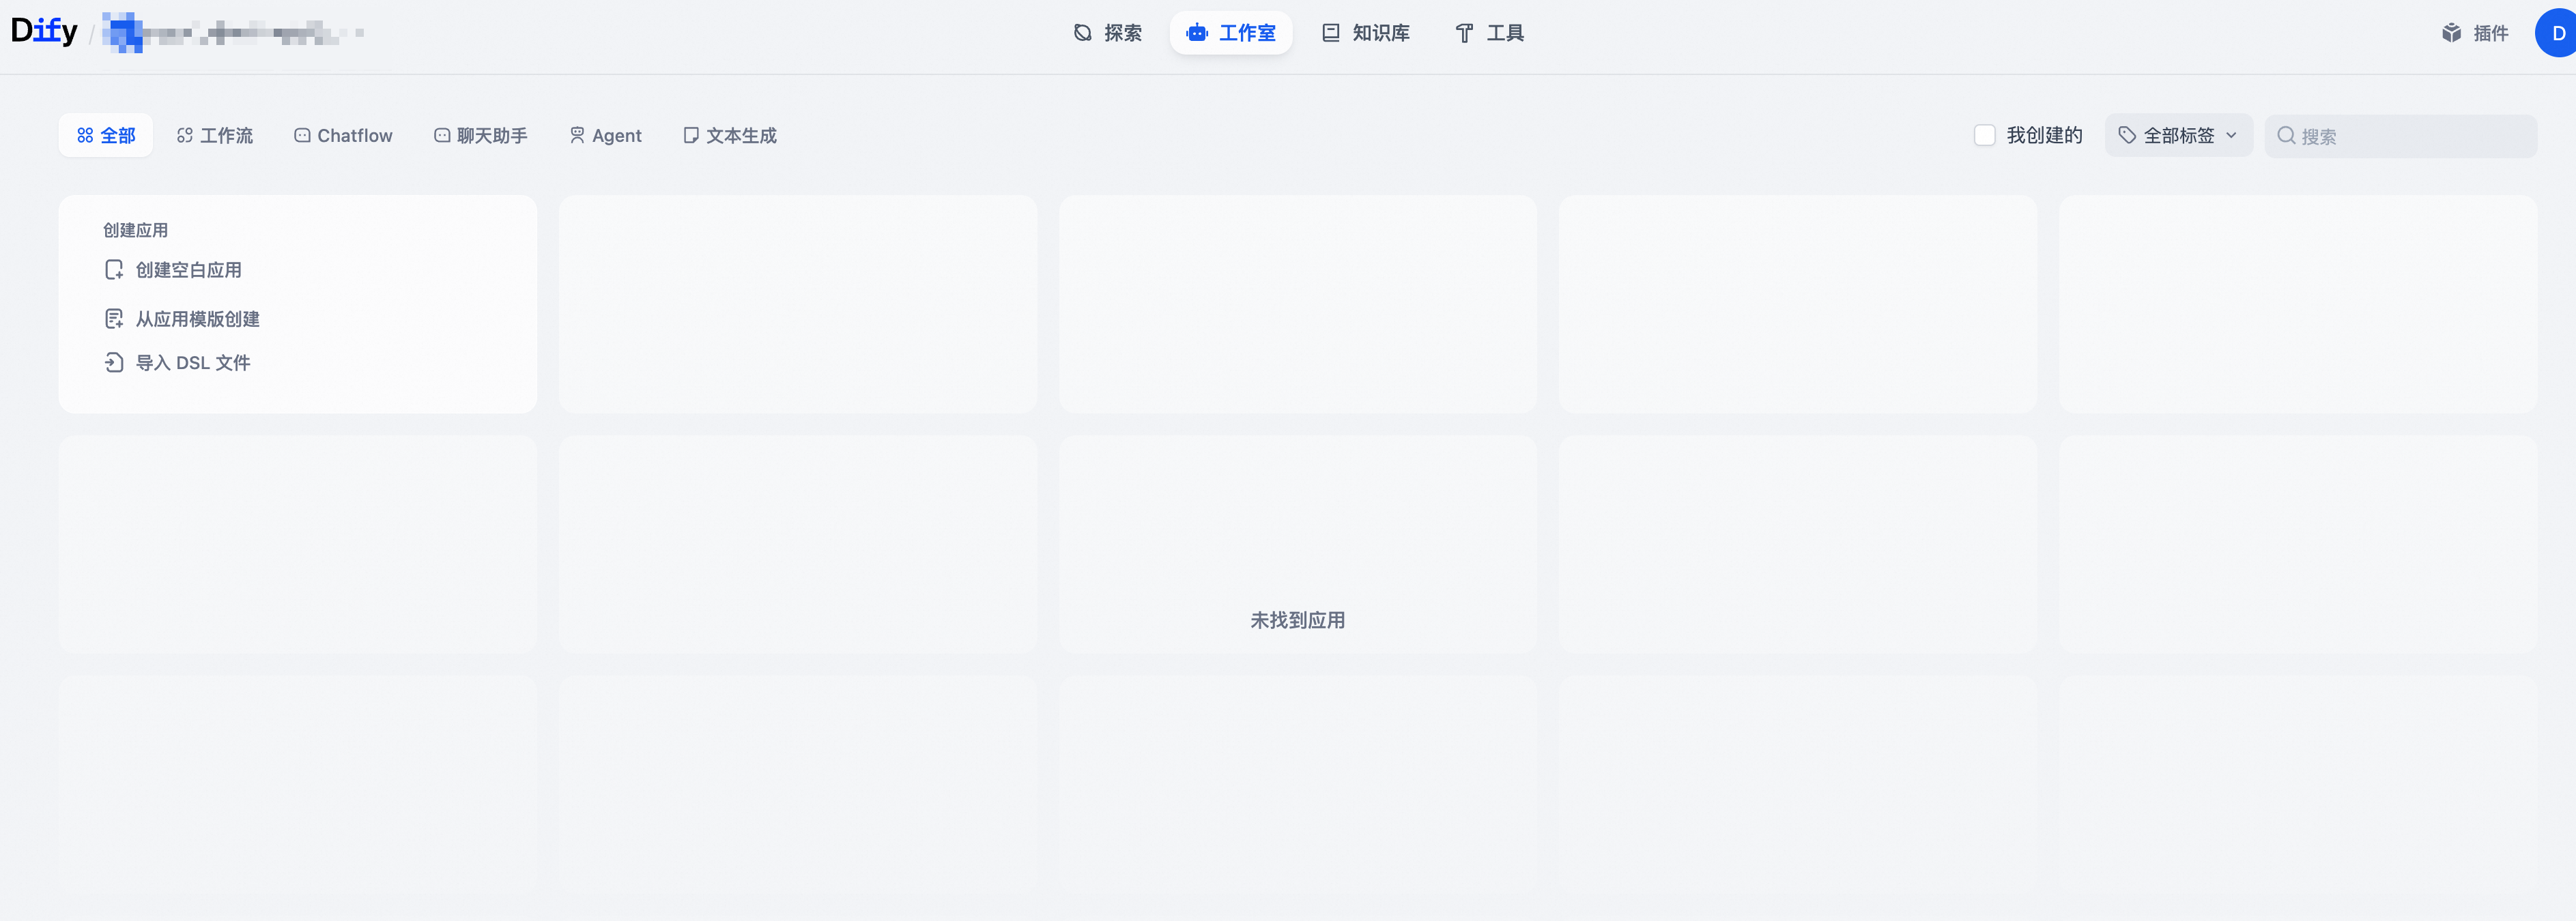
Task: Open the 知识库 knowledge base
Action: click(1365, 33)
